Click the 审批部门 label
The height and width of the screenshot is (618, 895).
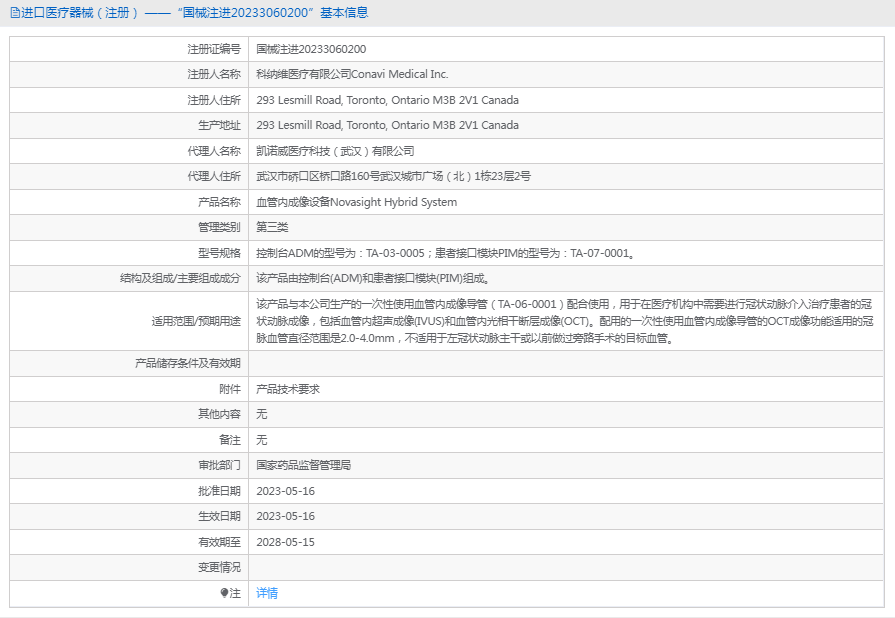click(219, 465)
